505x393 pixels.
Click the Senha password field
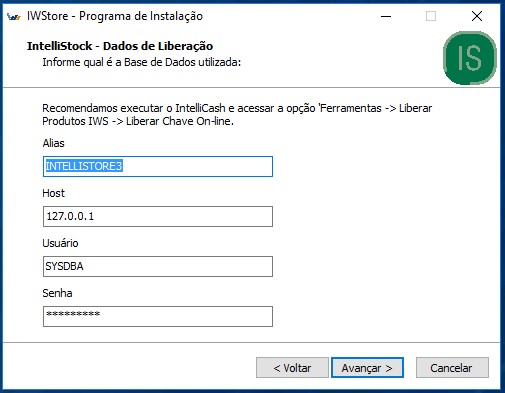point(158,316)
